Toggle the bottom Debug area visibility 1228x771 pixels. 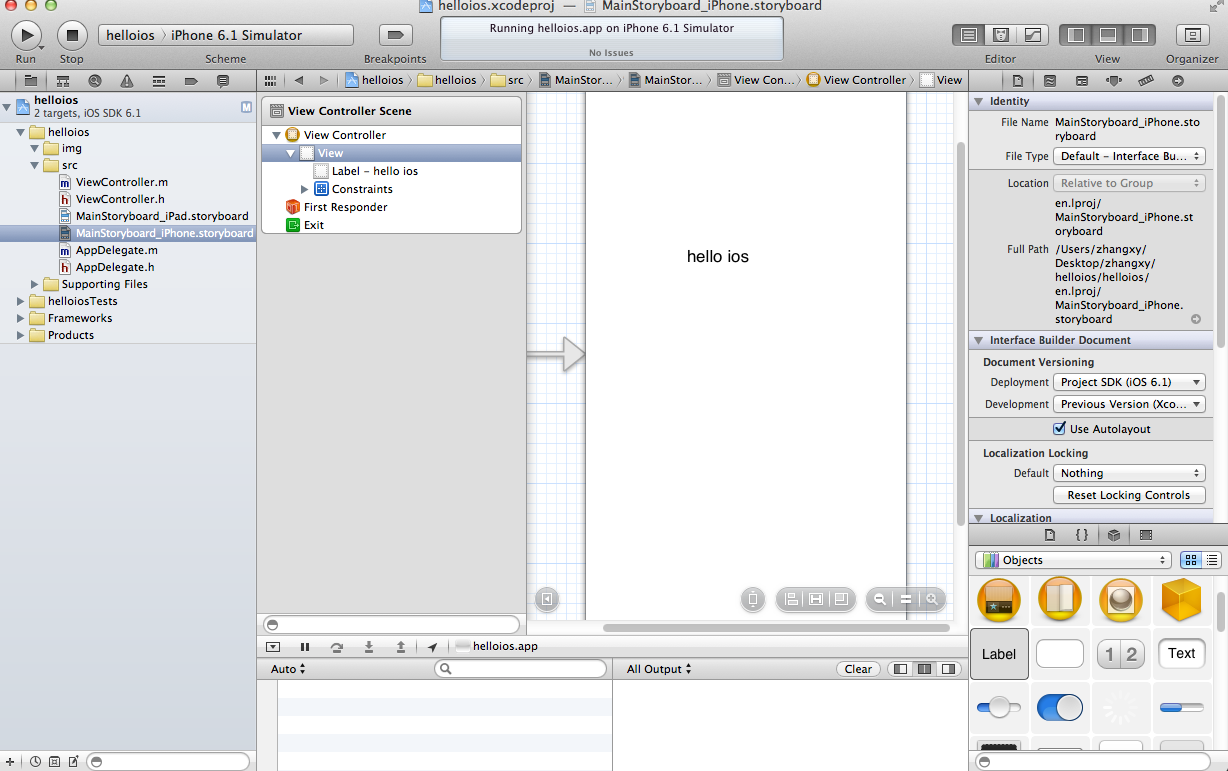click(x=1108, y=35)
